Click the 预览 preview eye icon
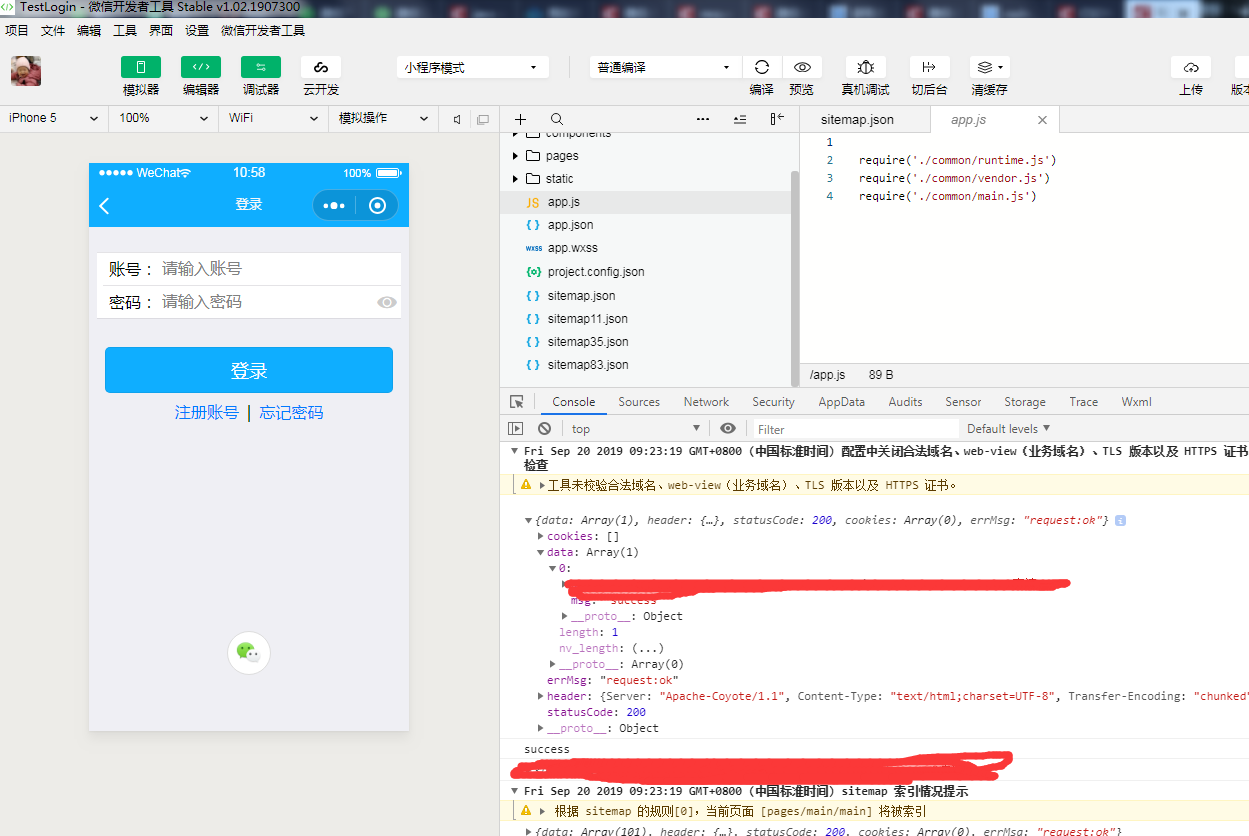The image size is (1249, 836). [x=802, y=67]
